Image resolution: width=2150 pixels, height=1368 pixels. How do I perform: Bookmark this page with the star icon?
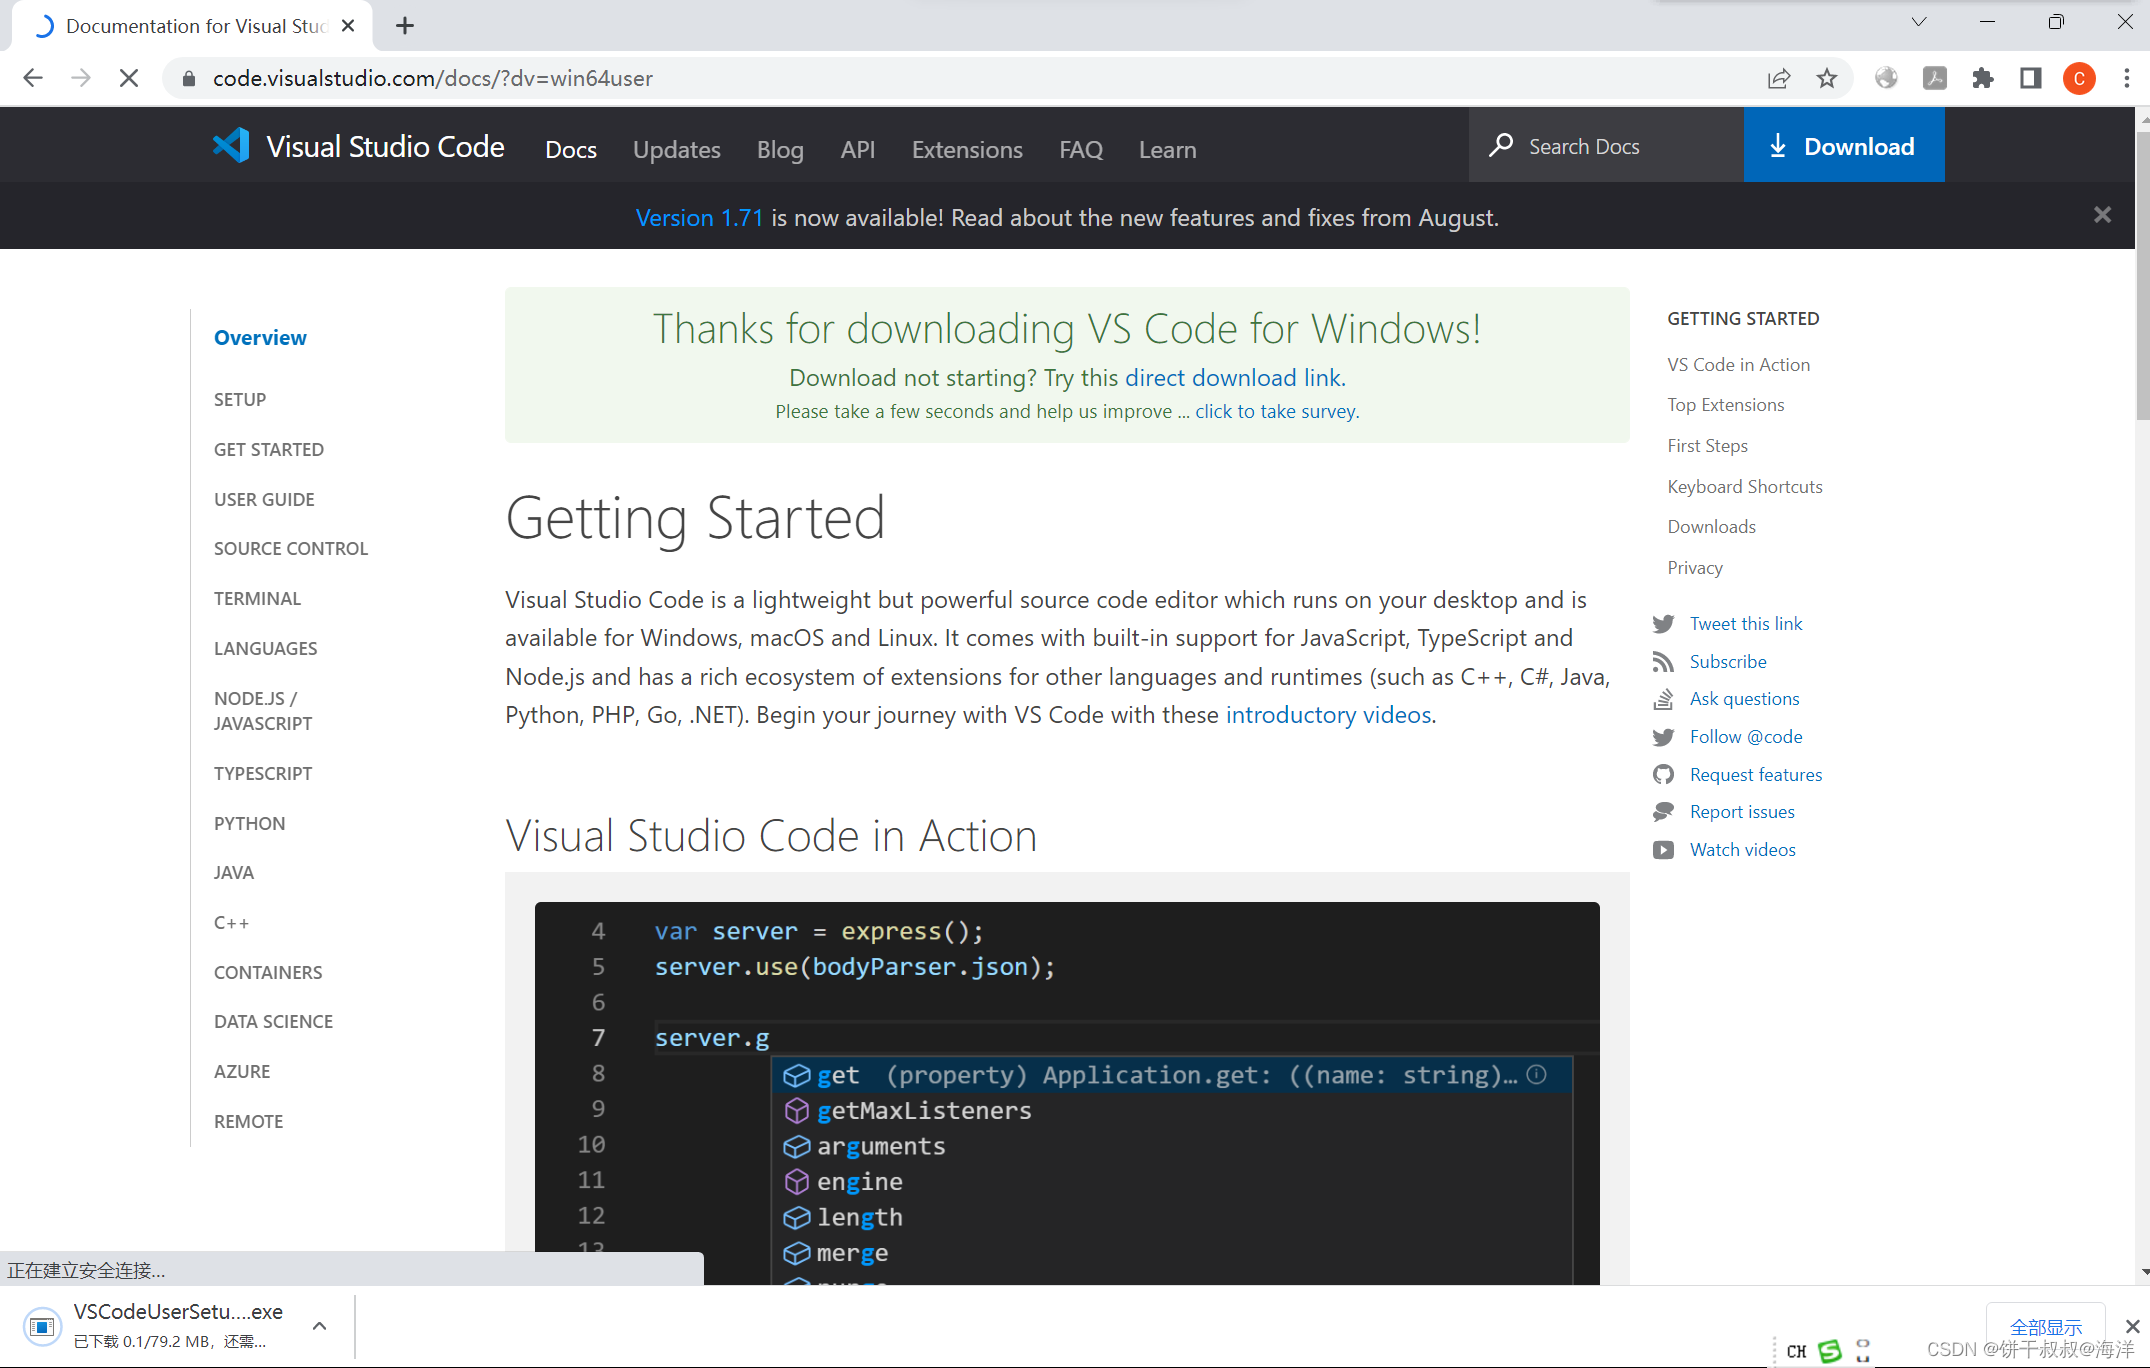click(1826, 78)
